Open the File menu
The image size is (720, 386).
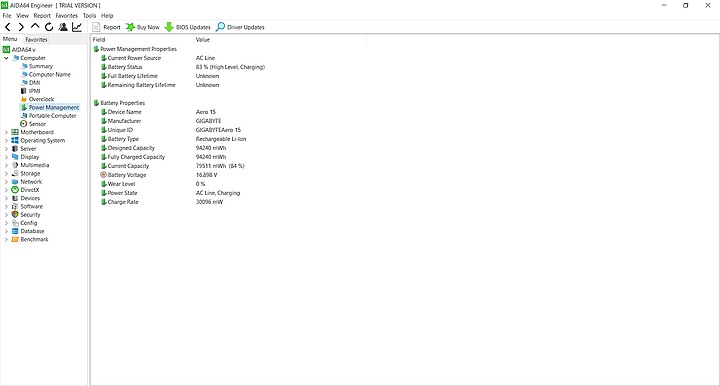[x=7, y=16]
